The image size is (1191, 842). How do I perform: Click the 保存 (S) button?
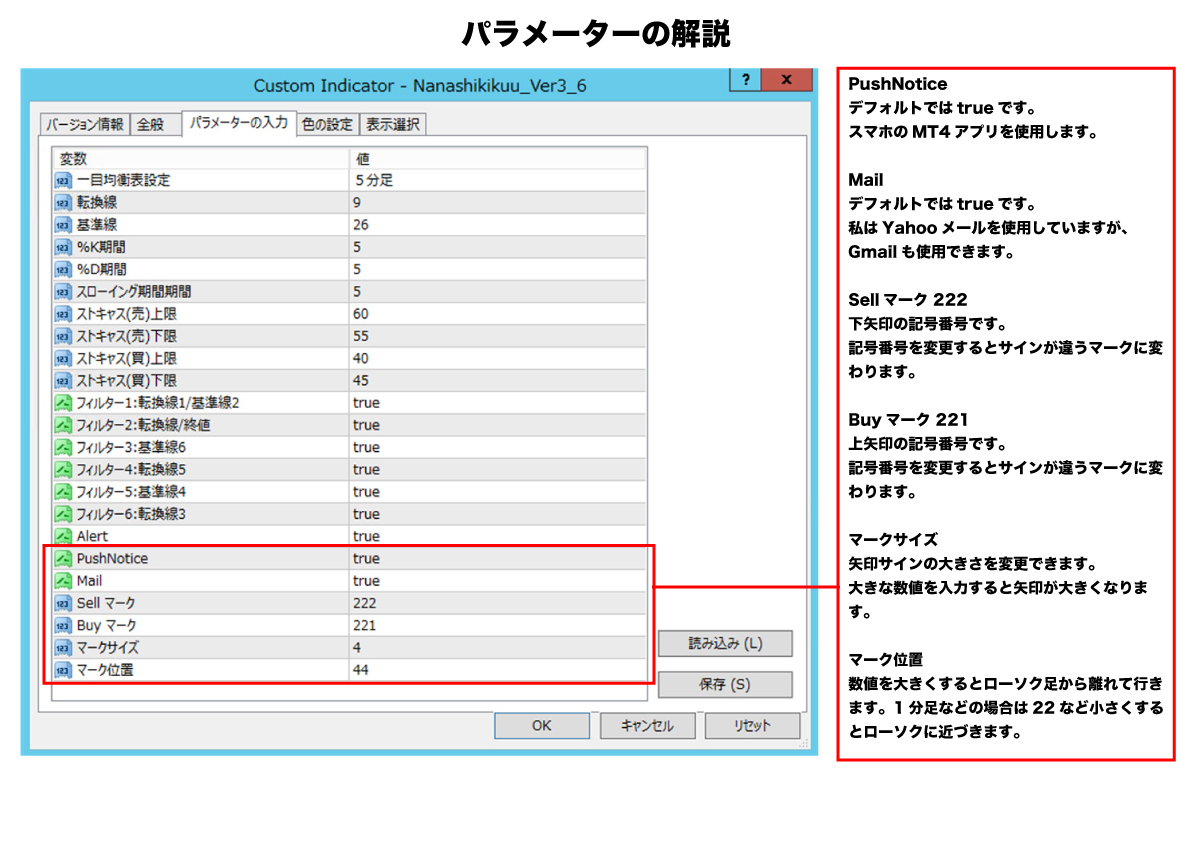[x=725, y=685]
